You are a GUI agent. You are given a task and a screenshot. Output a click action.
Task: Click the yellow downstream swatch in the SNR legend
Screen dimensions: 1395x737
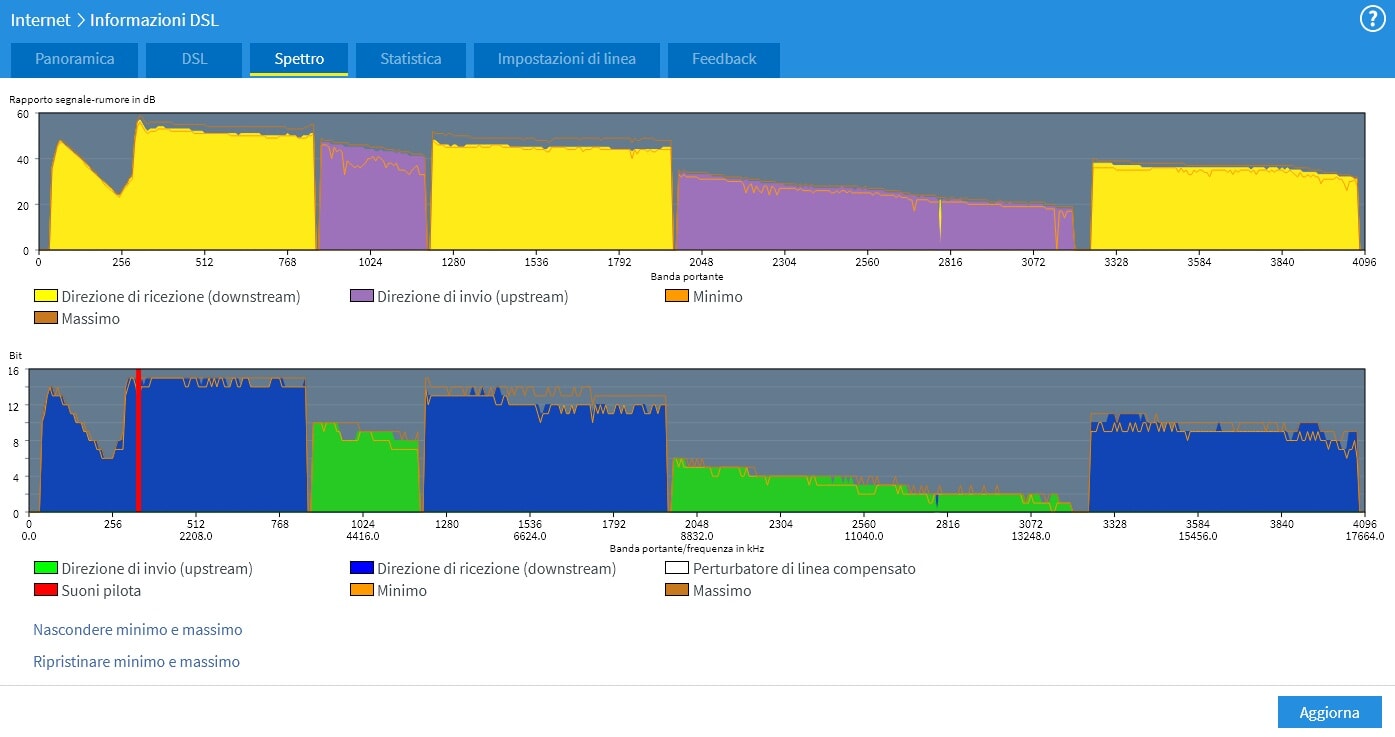click(45, 297)
